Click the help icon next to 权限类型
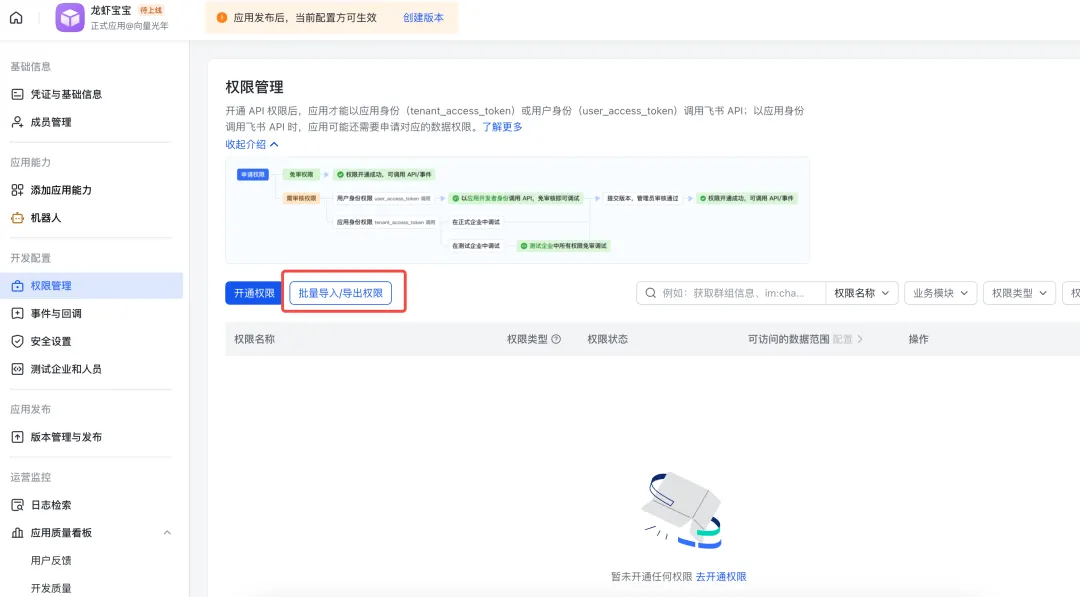Viewport: 1080px width, 597px height. [556, 339]
